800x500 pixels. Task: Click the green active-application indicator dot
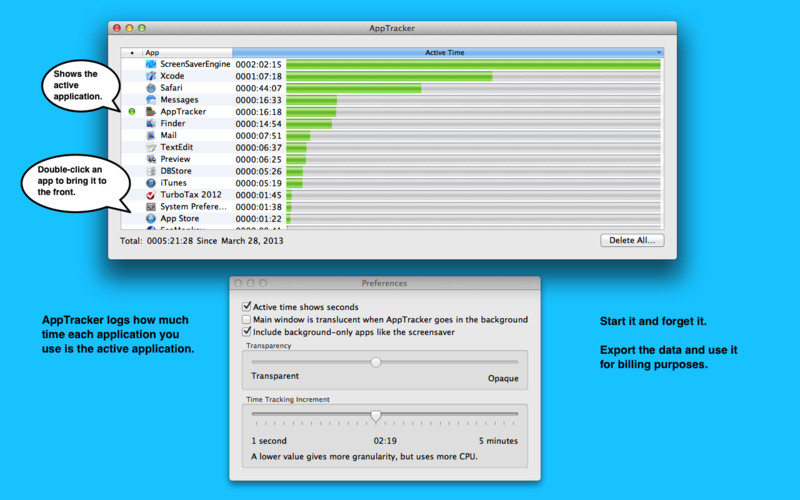(132, 111)
